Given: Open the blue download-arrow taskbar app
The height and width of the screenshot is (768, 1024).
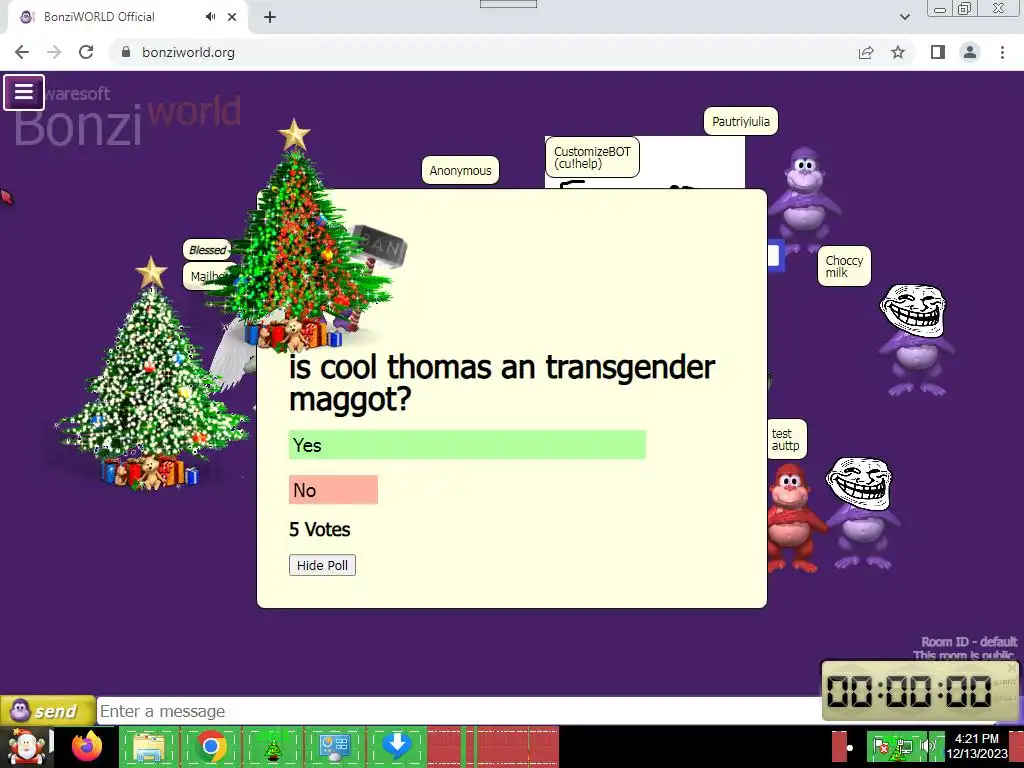Looking at the screenshot, I should pos(396,746).
